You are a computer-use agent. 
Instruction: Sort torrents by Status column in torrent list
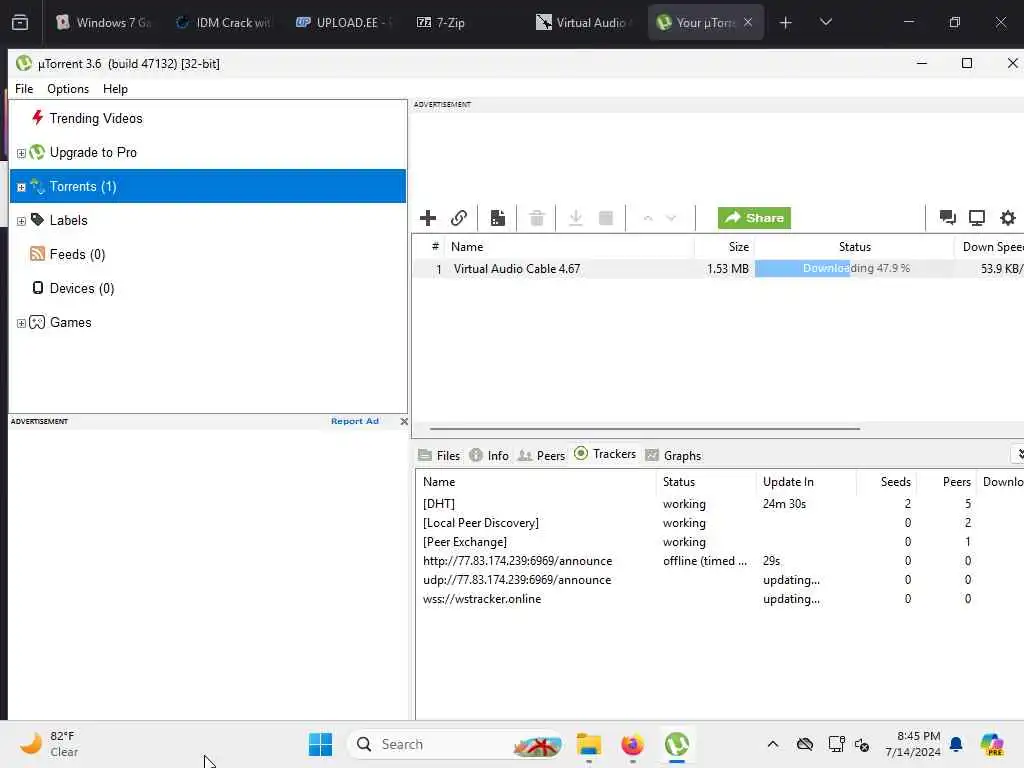854,247
